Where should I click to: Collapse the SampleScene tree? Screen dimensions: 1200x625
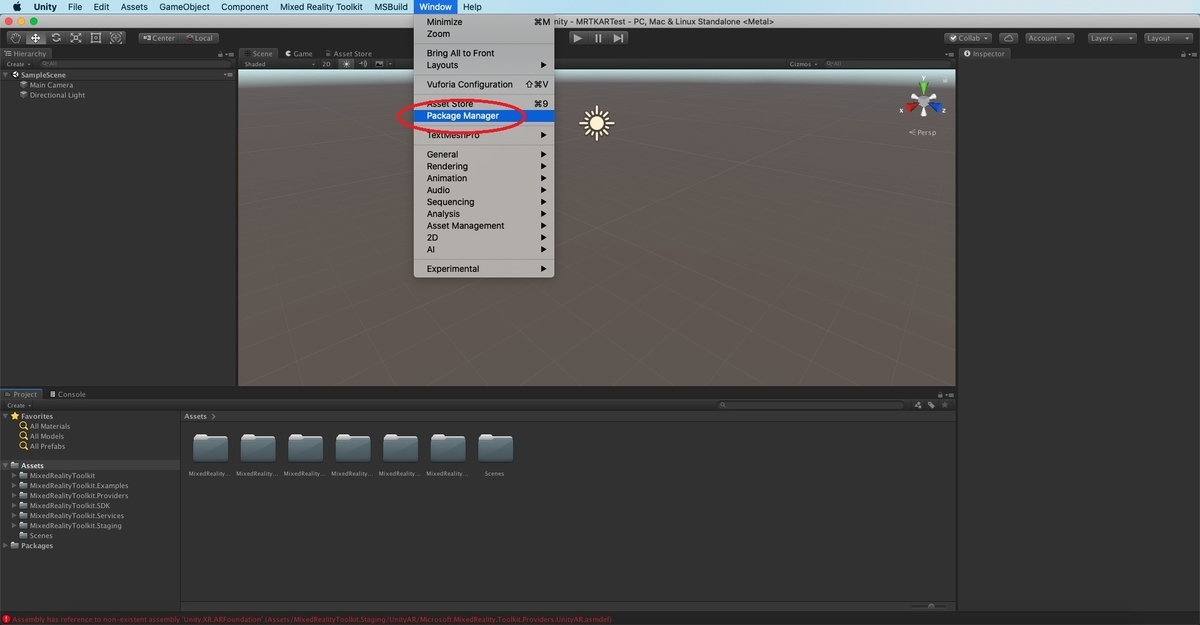pyautogui.click(x=6, y=75)
